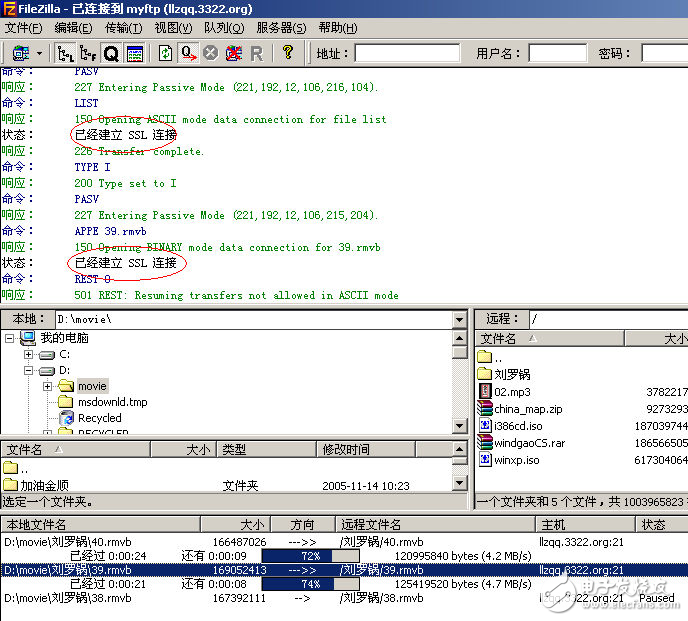The width and height of the screenshot is (688, 621).
Task: Select the i386cd.iso file icon
Action: point(485,425)
